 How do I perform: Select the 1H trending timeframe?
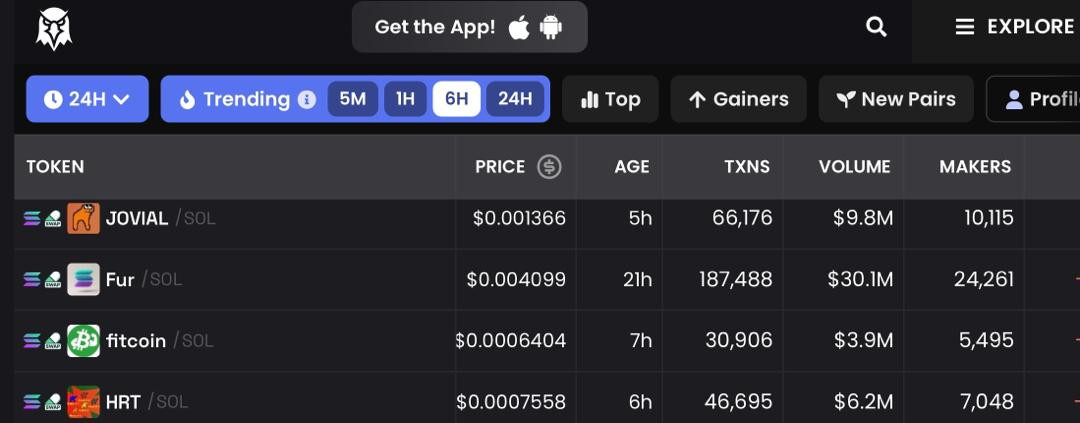click(x=405, y=99)
